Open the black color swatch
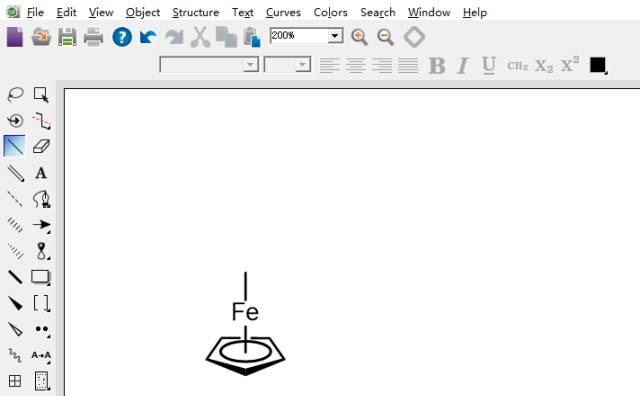The image size is (640, 396). tap(598, 65)
